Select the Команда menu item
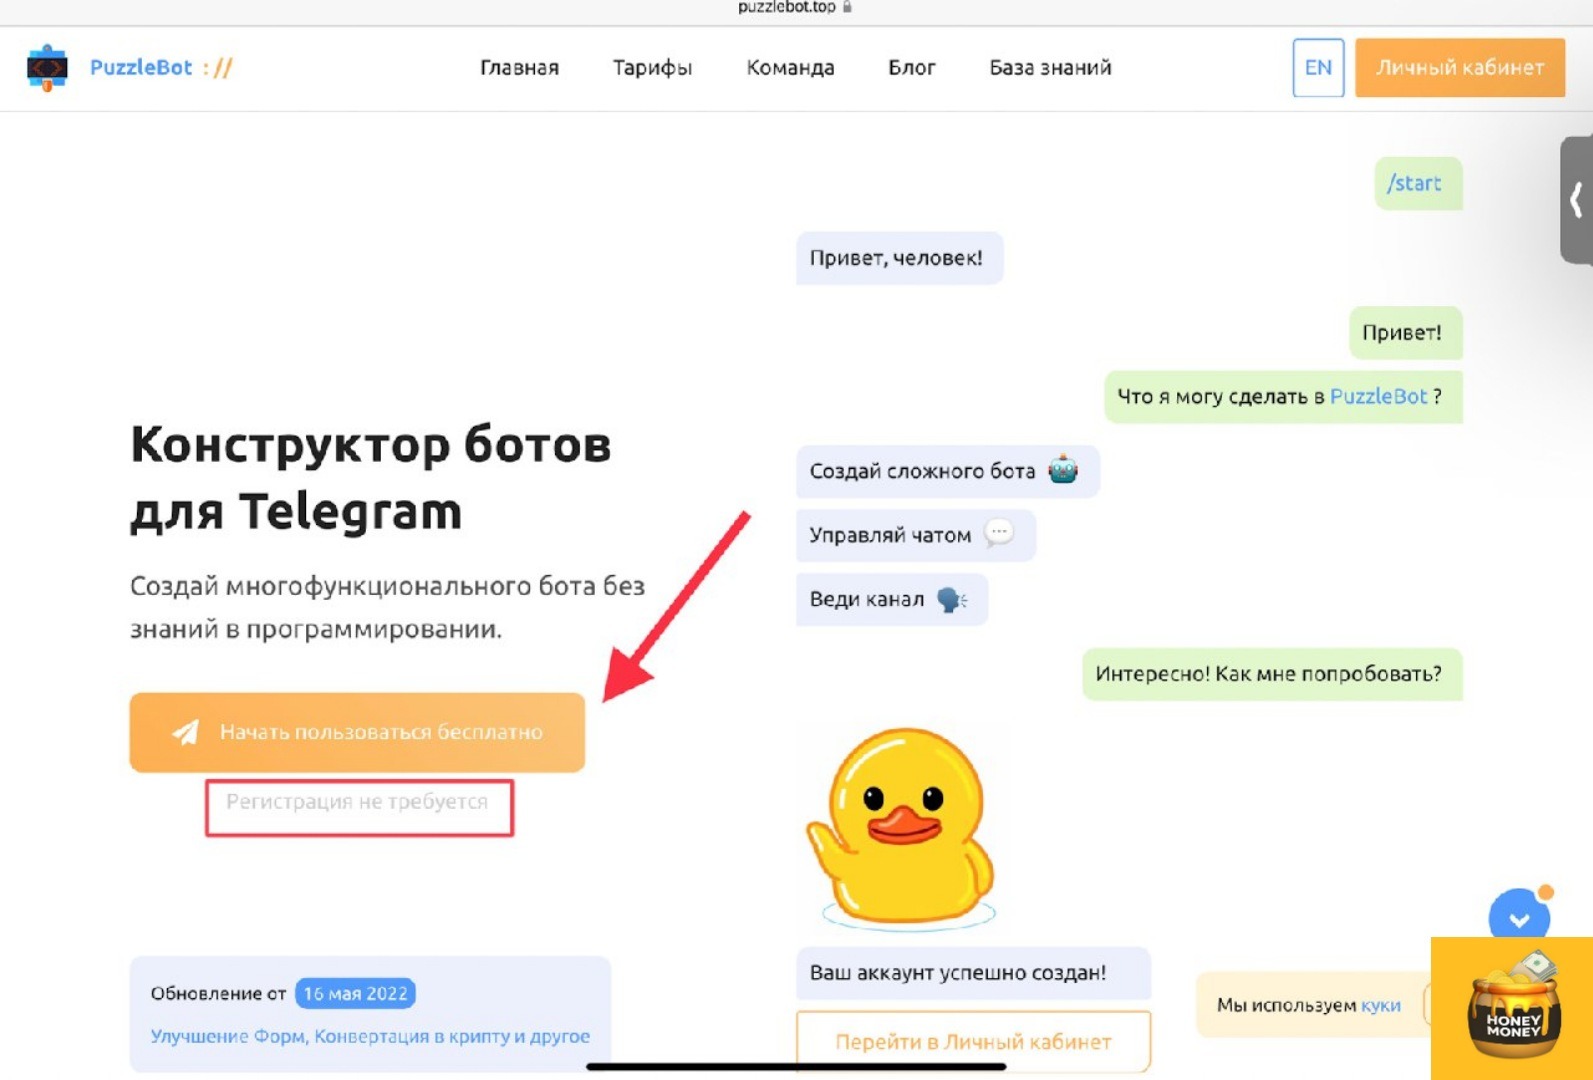The width and height of the screenshot is (1593, 1080). (790, 68)
